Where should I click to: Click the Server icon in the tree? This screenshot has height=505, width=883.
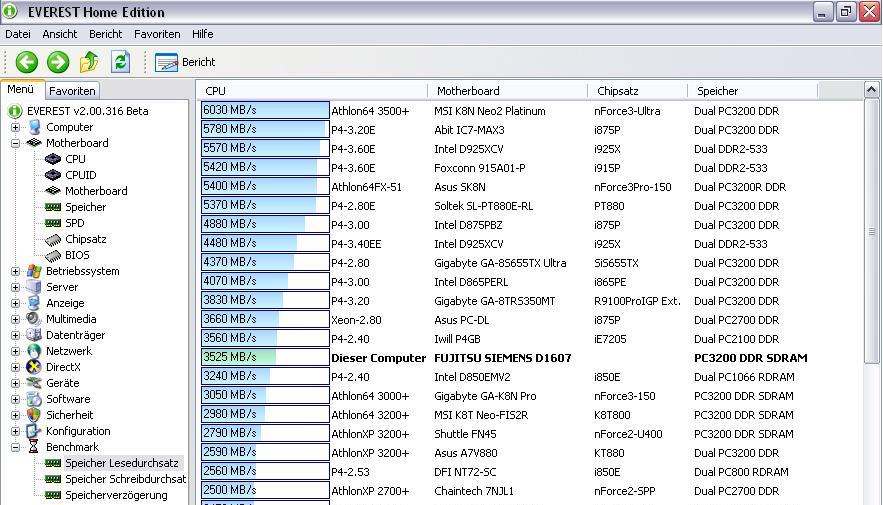[34, 287]
